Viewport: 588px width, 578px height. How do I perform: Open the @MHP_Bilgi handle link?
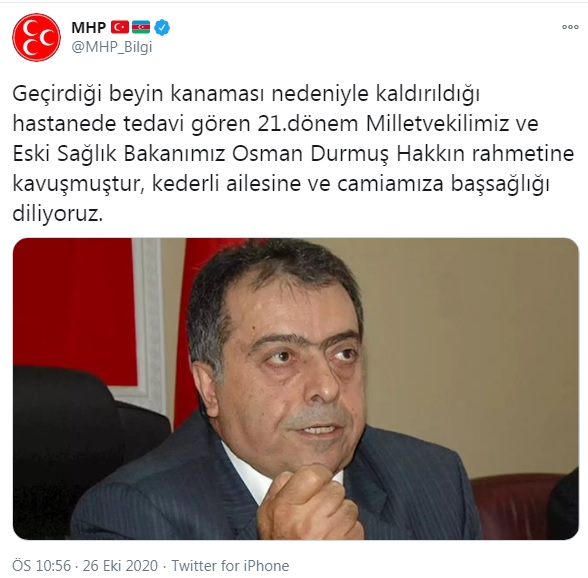click(112, 47)
